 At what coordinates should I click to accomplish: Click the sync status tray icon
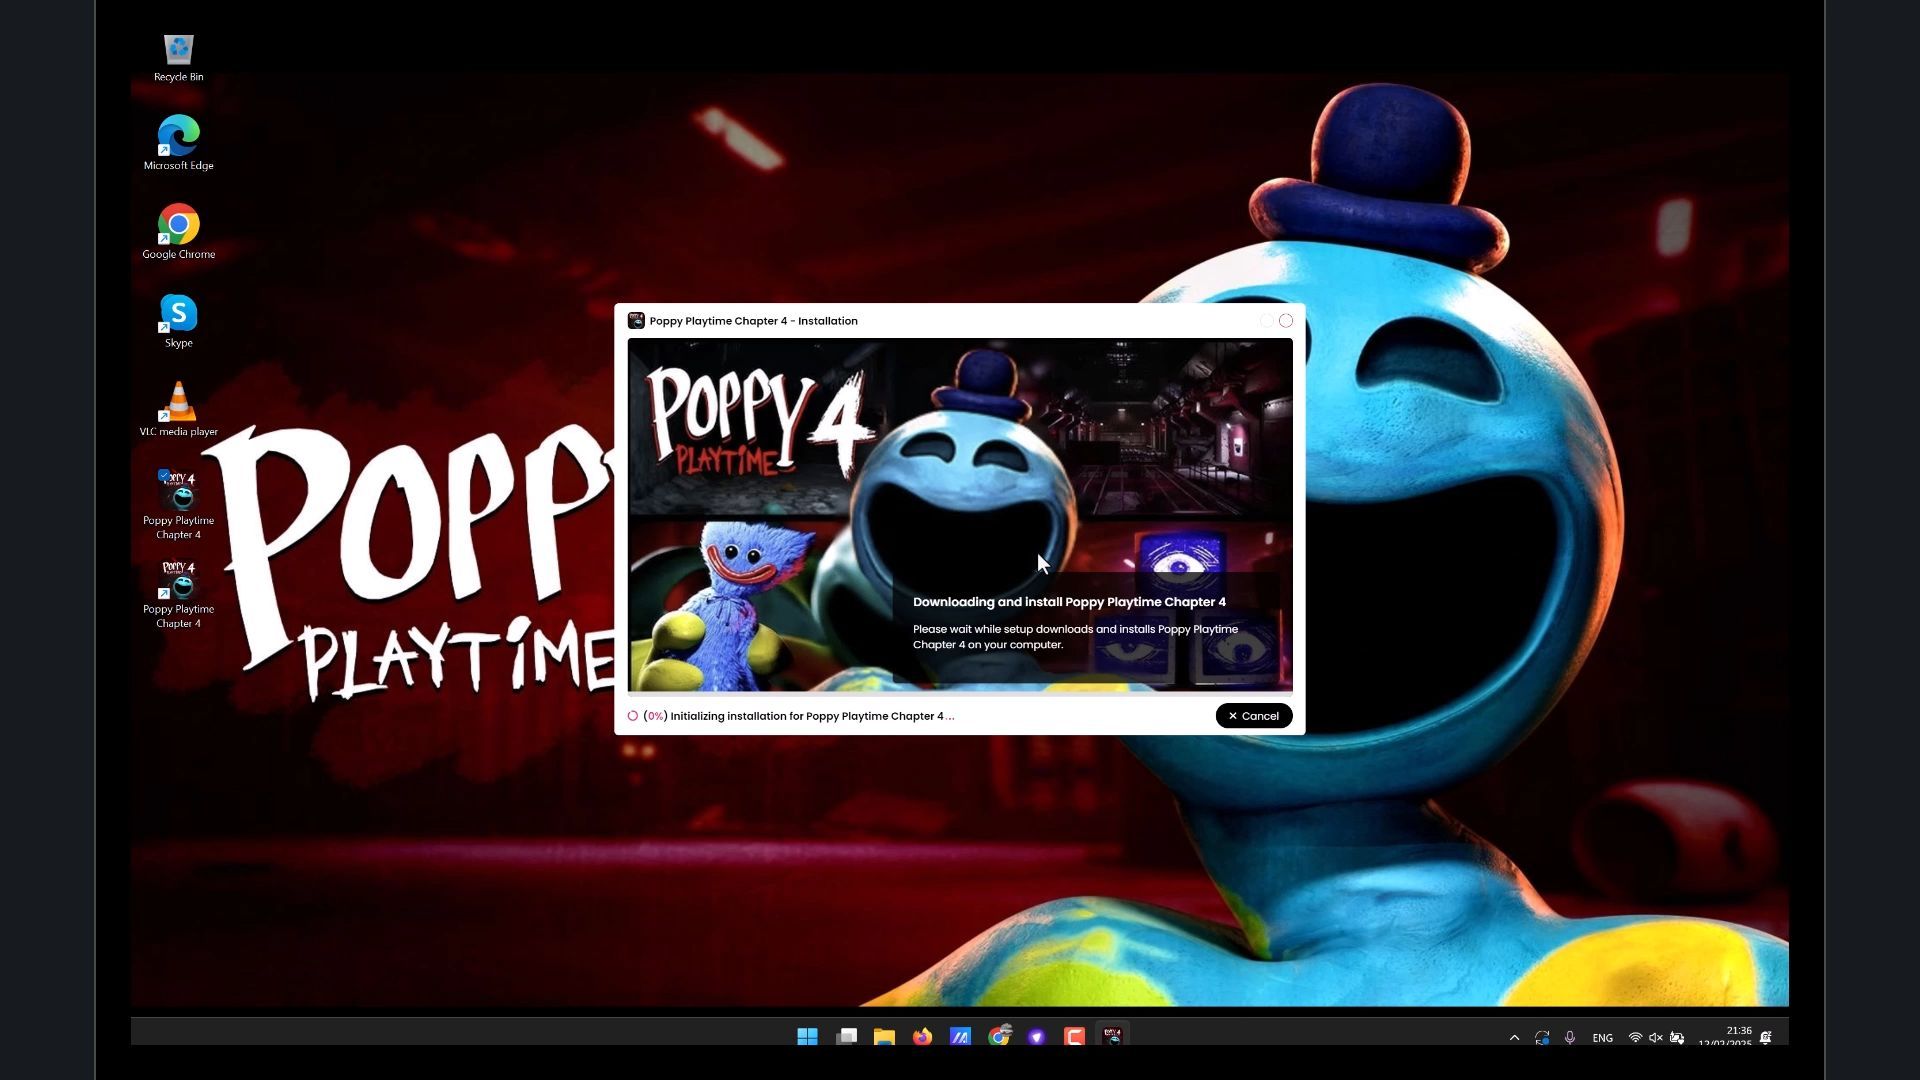[1541, 1038]
